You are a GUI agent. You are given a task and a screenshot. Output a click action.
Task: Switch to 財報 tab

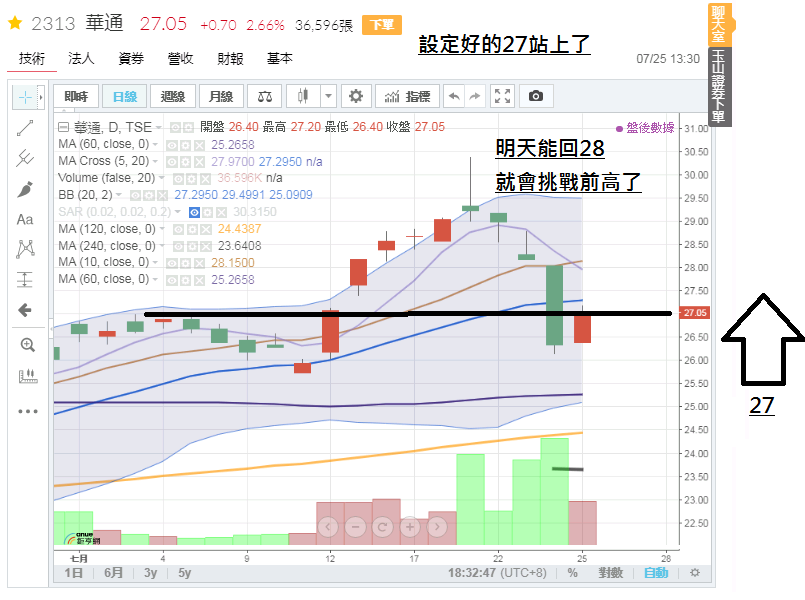pyautogui.click(x=230, y=59)
